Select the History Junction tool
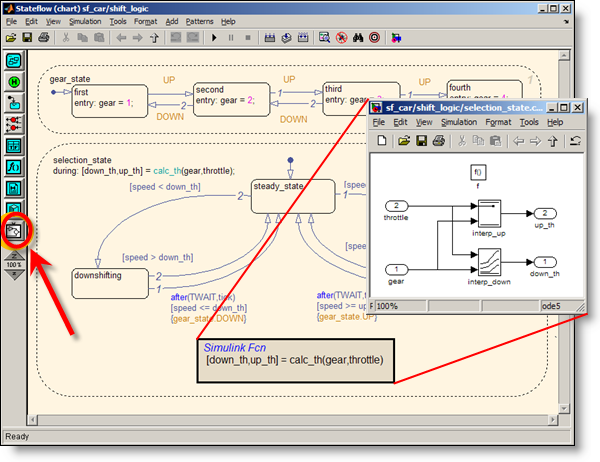Image resolution: width=600 pixels, height=462 pixels. pos(15,82)
